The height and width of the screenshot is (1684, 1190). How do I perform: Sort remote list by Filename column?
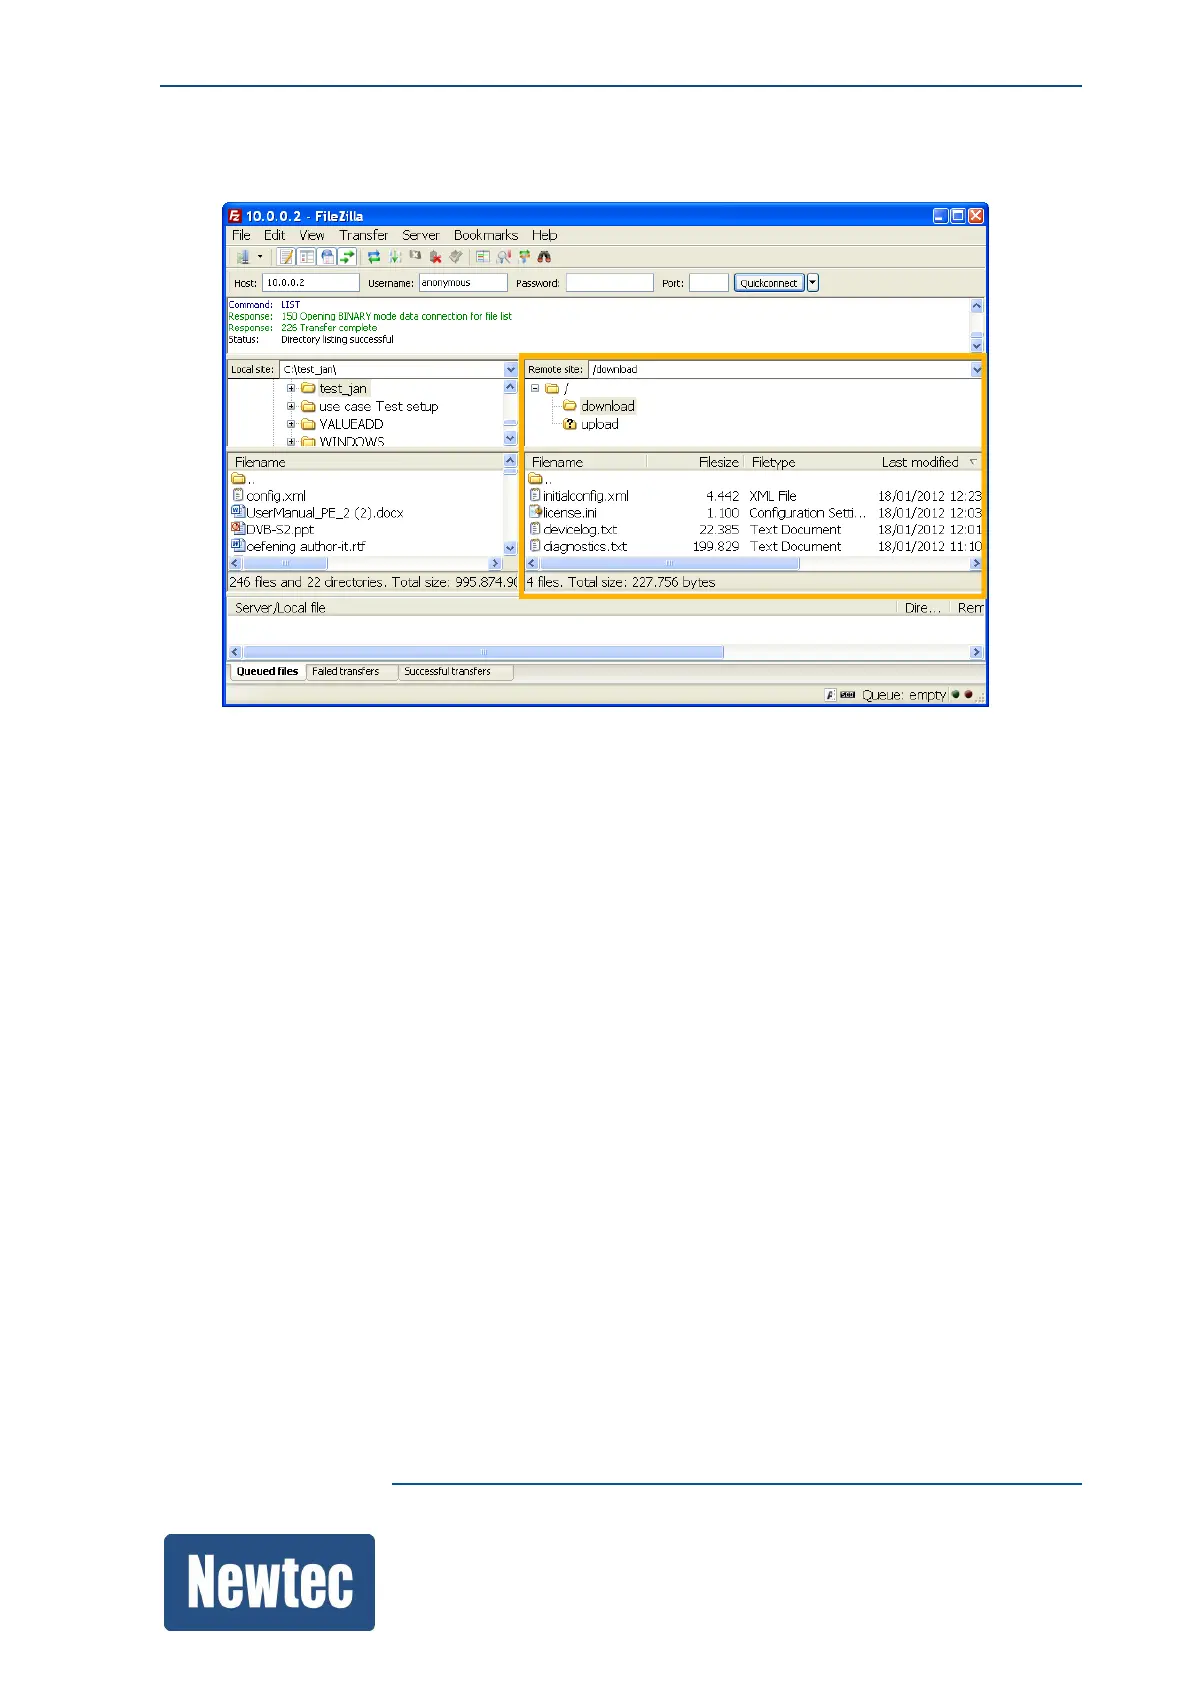(x=586, y=462)
